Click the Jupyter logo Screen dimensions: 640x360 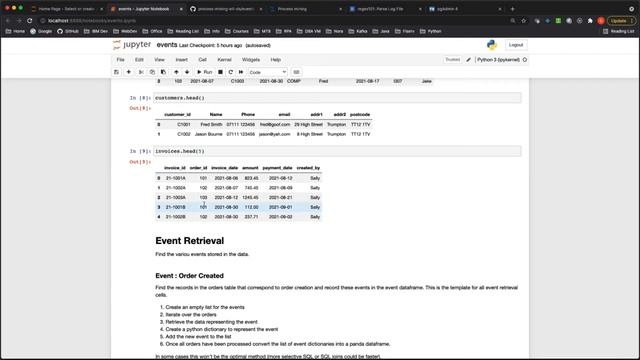click(x=132, y=44)
